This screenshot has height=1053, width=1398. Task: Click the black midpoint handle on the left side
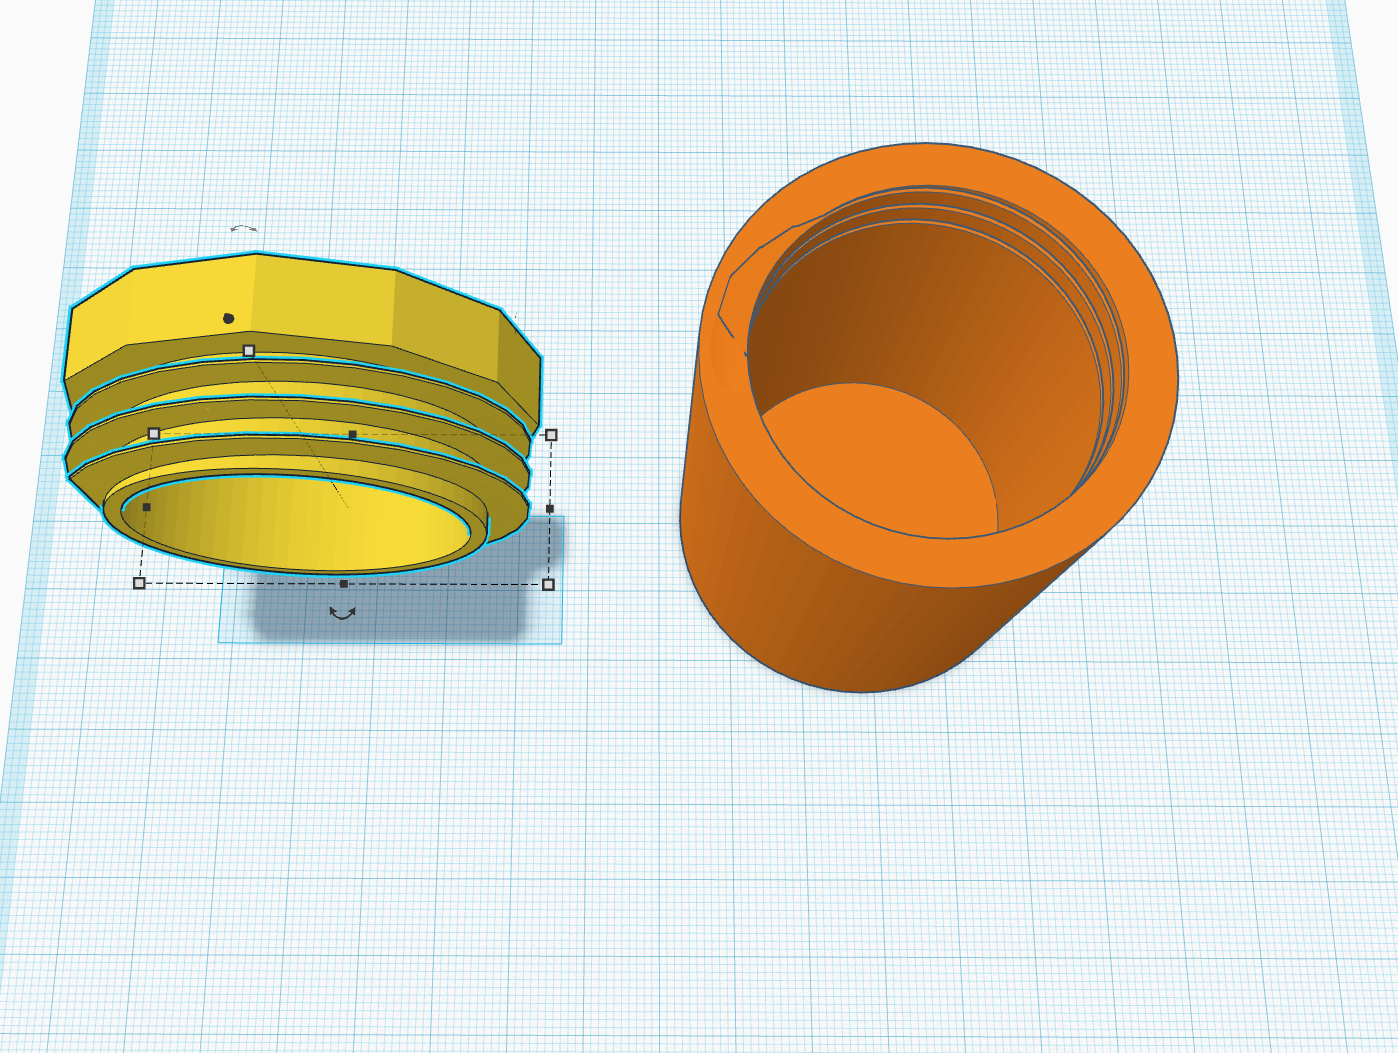148,506
